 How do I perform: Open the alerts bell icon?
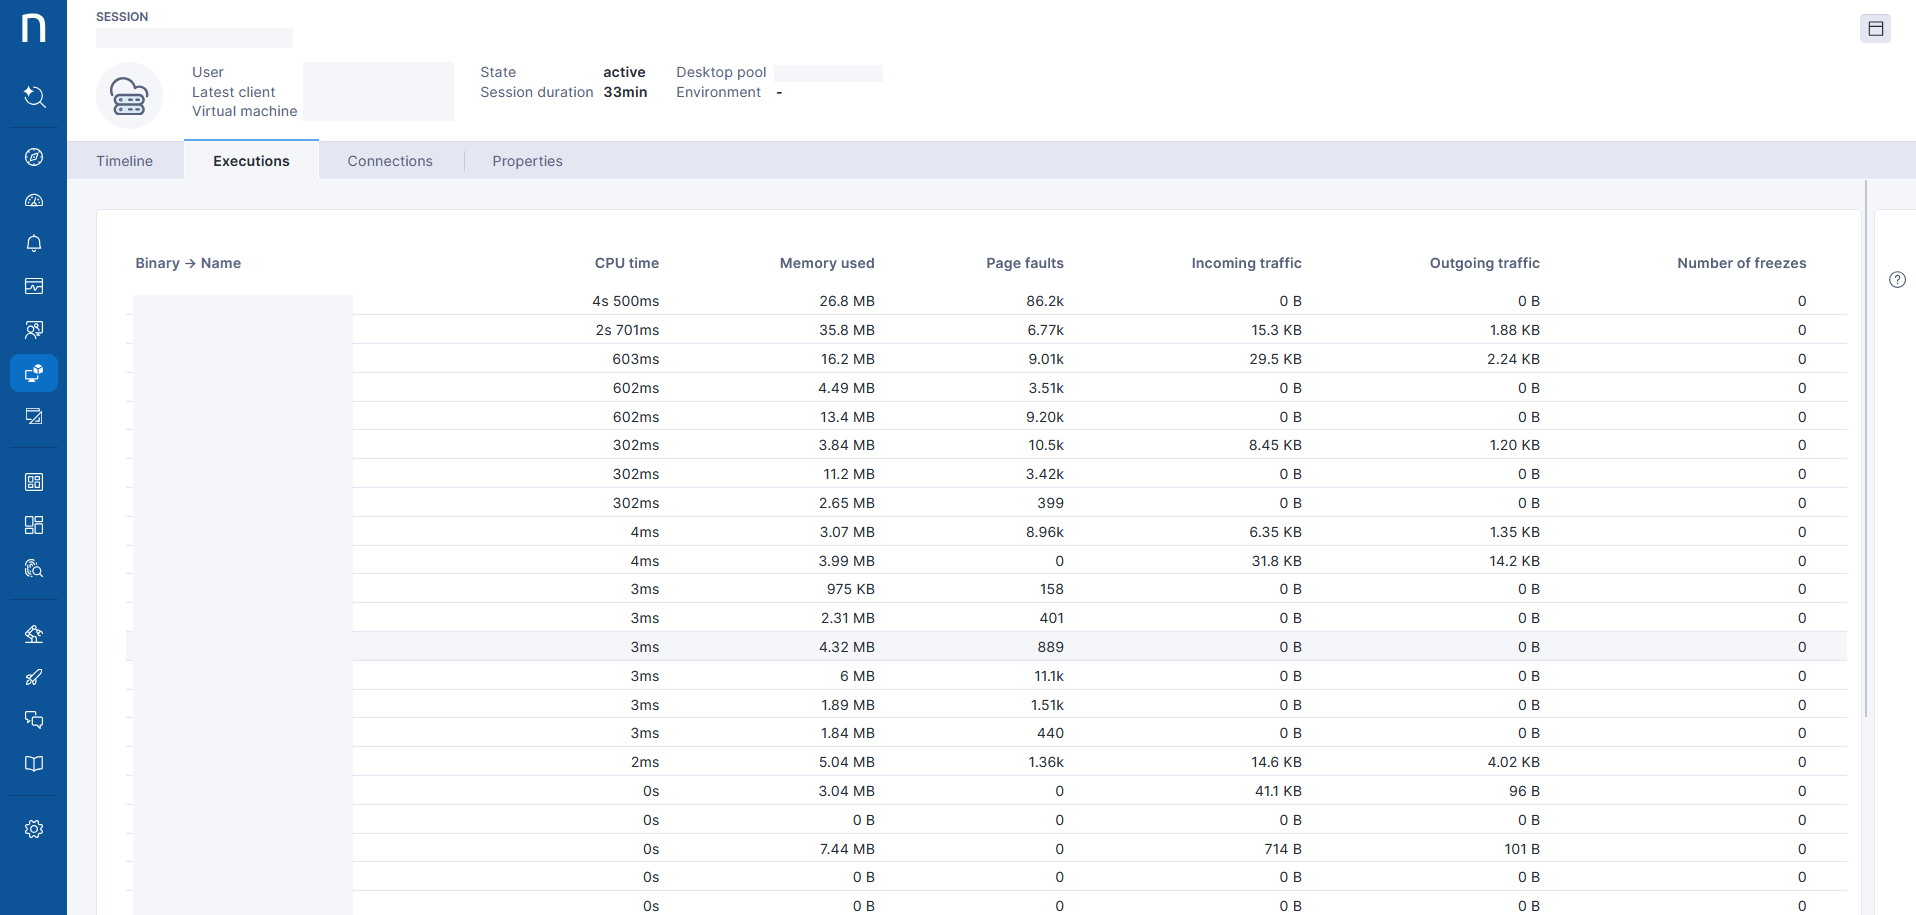[34, 243]
